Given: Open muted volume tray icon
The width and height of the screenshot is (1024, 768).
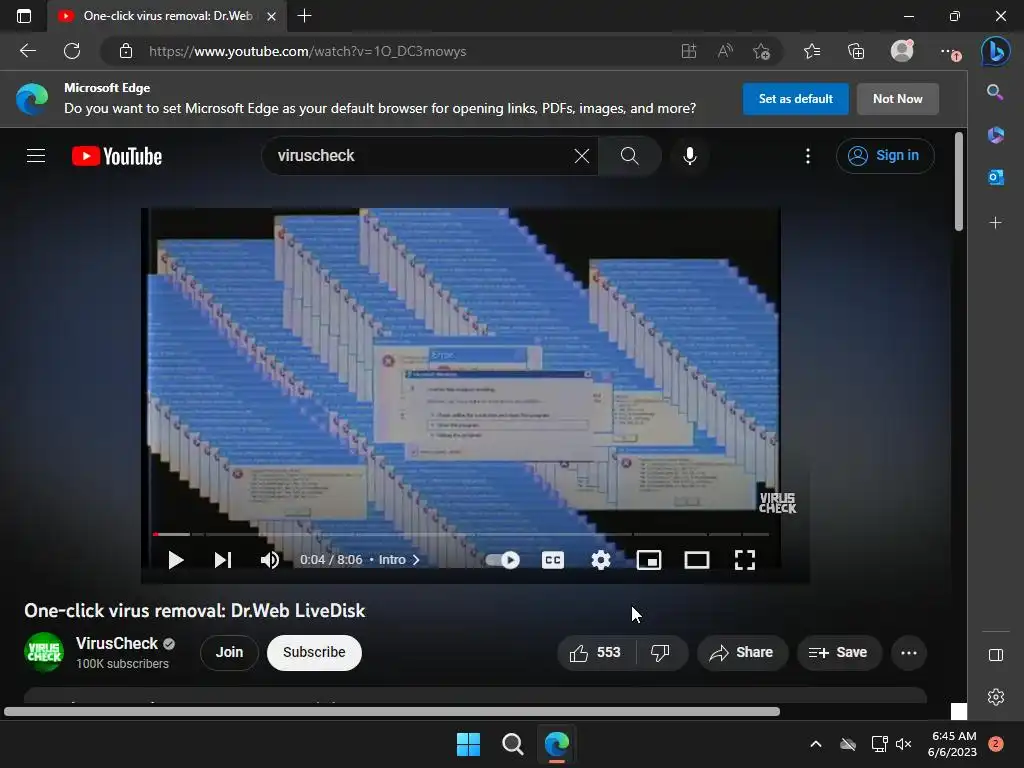Looking at the screenshot, I should pyautogui.click(x=903, y=744).
